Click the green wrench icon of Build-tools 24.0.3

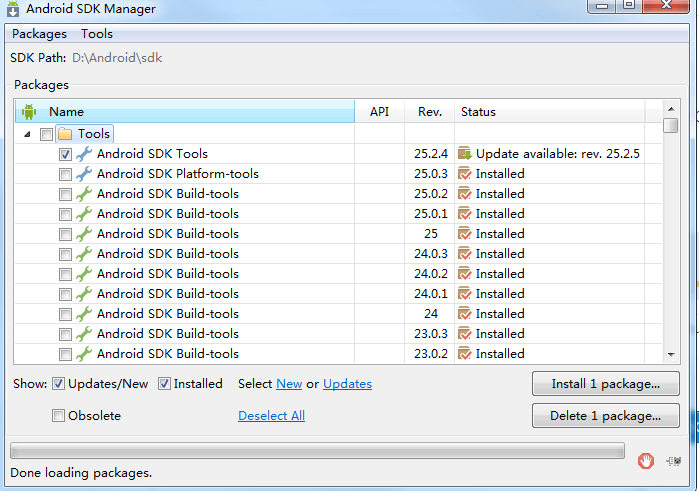tap(84, 254)
